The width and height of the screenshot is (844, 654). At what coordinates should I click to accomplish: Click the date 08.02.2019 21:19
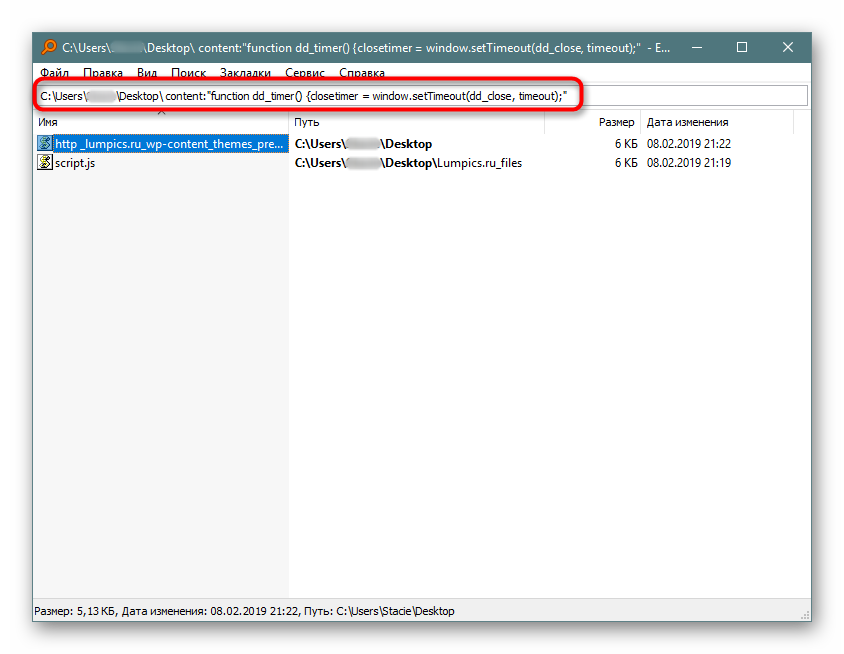click(x=688, y=163)
